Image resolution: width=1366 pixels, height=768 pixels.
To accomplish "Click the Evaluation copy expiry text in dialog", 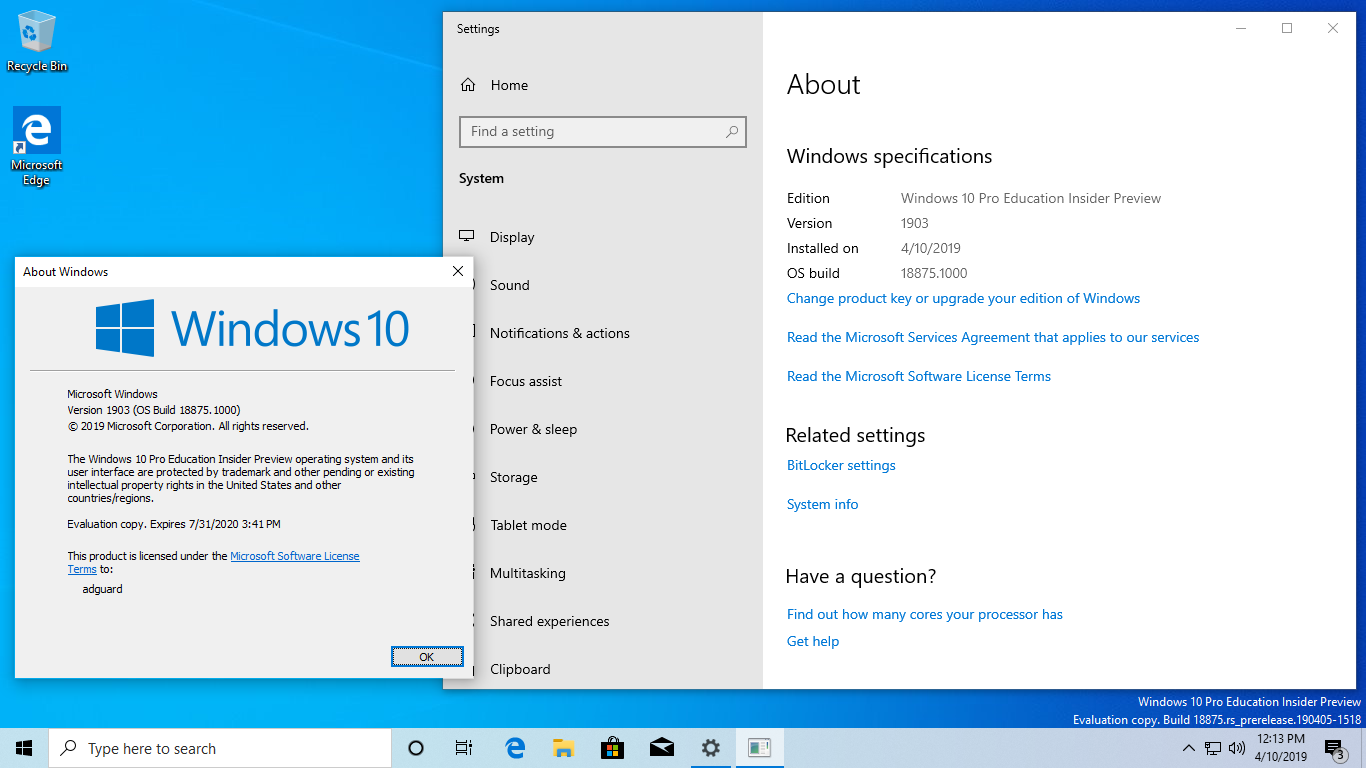I will (174, 524).
